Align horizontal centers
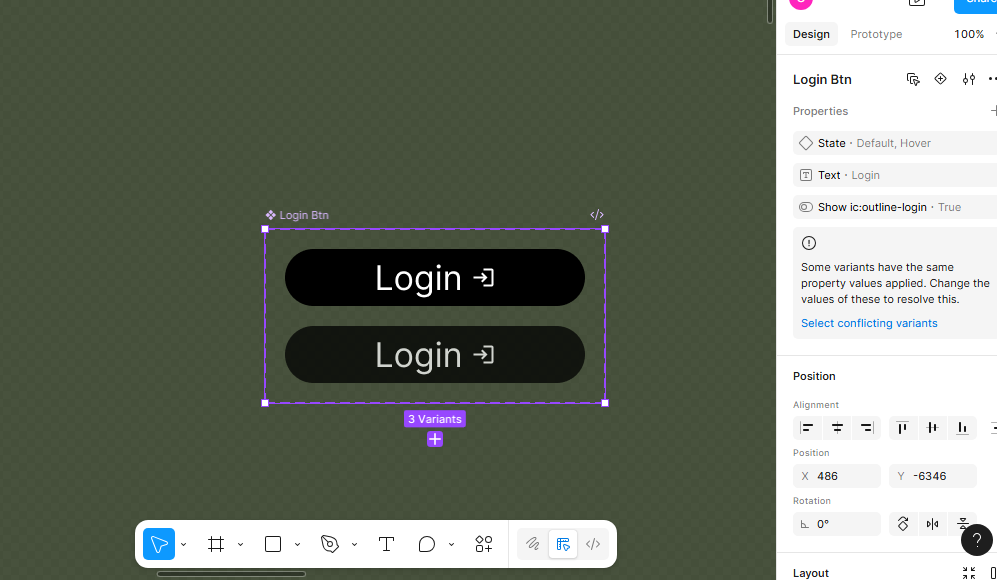Screen dimensions: 997x580 (x=837, y=428)
